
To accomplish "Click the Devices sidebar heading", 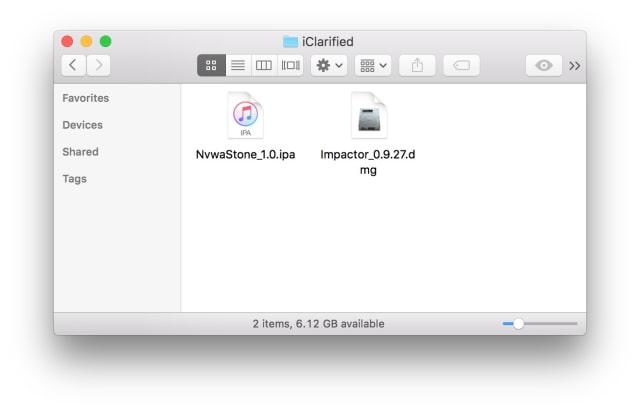I will [82, 125].
